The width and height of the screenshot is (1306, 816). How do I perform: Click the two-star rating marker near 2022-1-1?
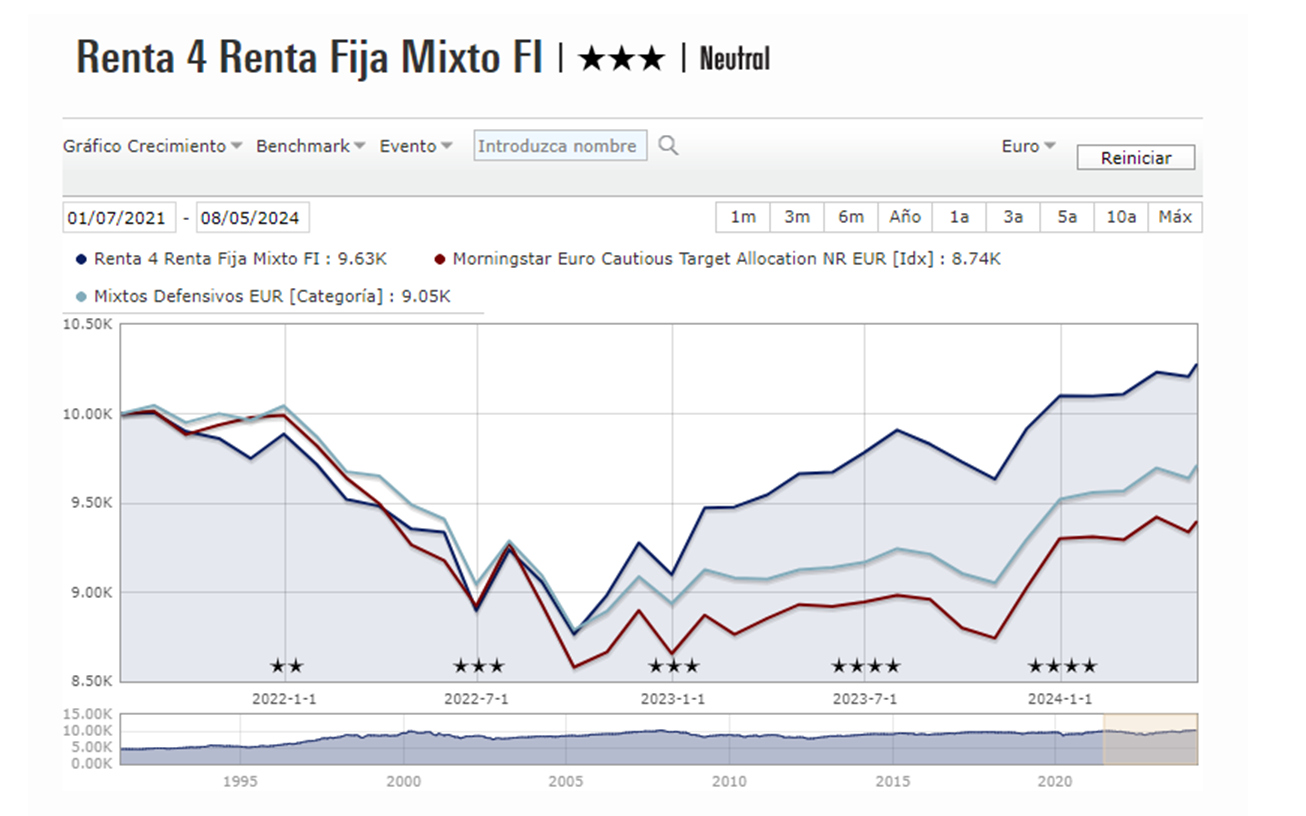click(286, 666)
